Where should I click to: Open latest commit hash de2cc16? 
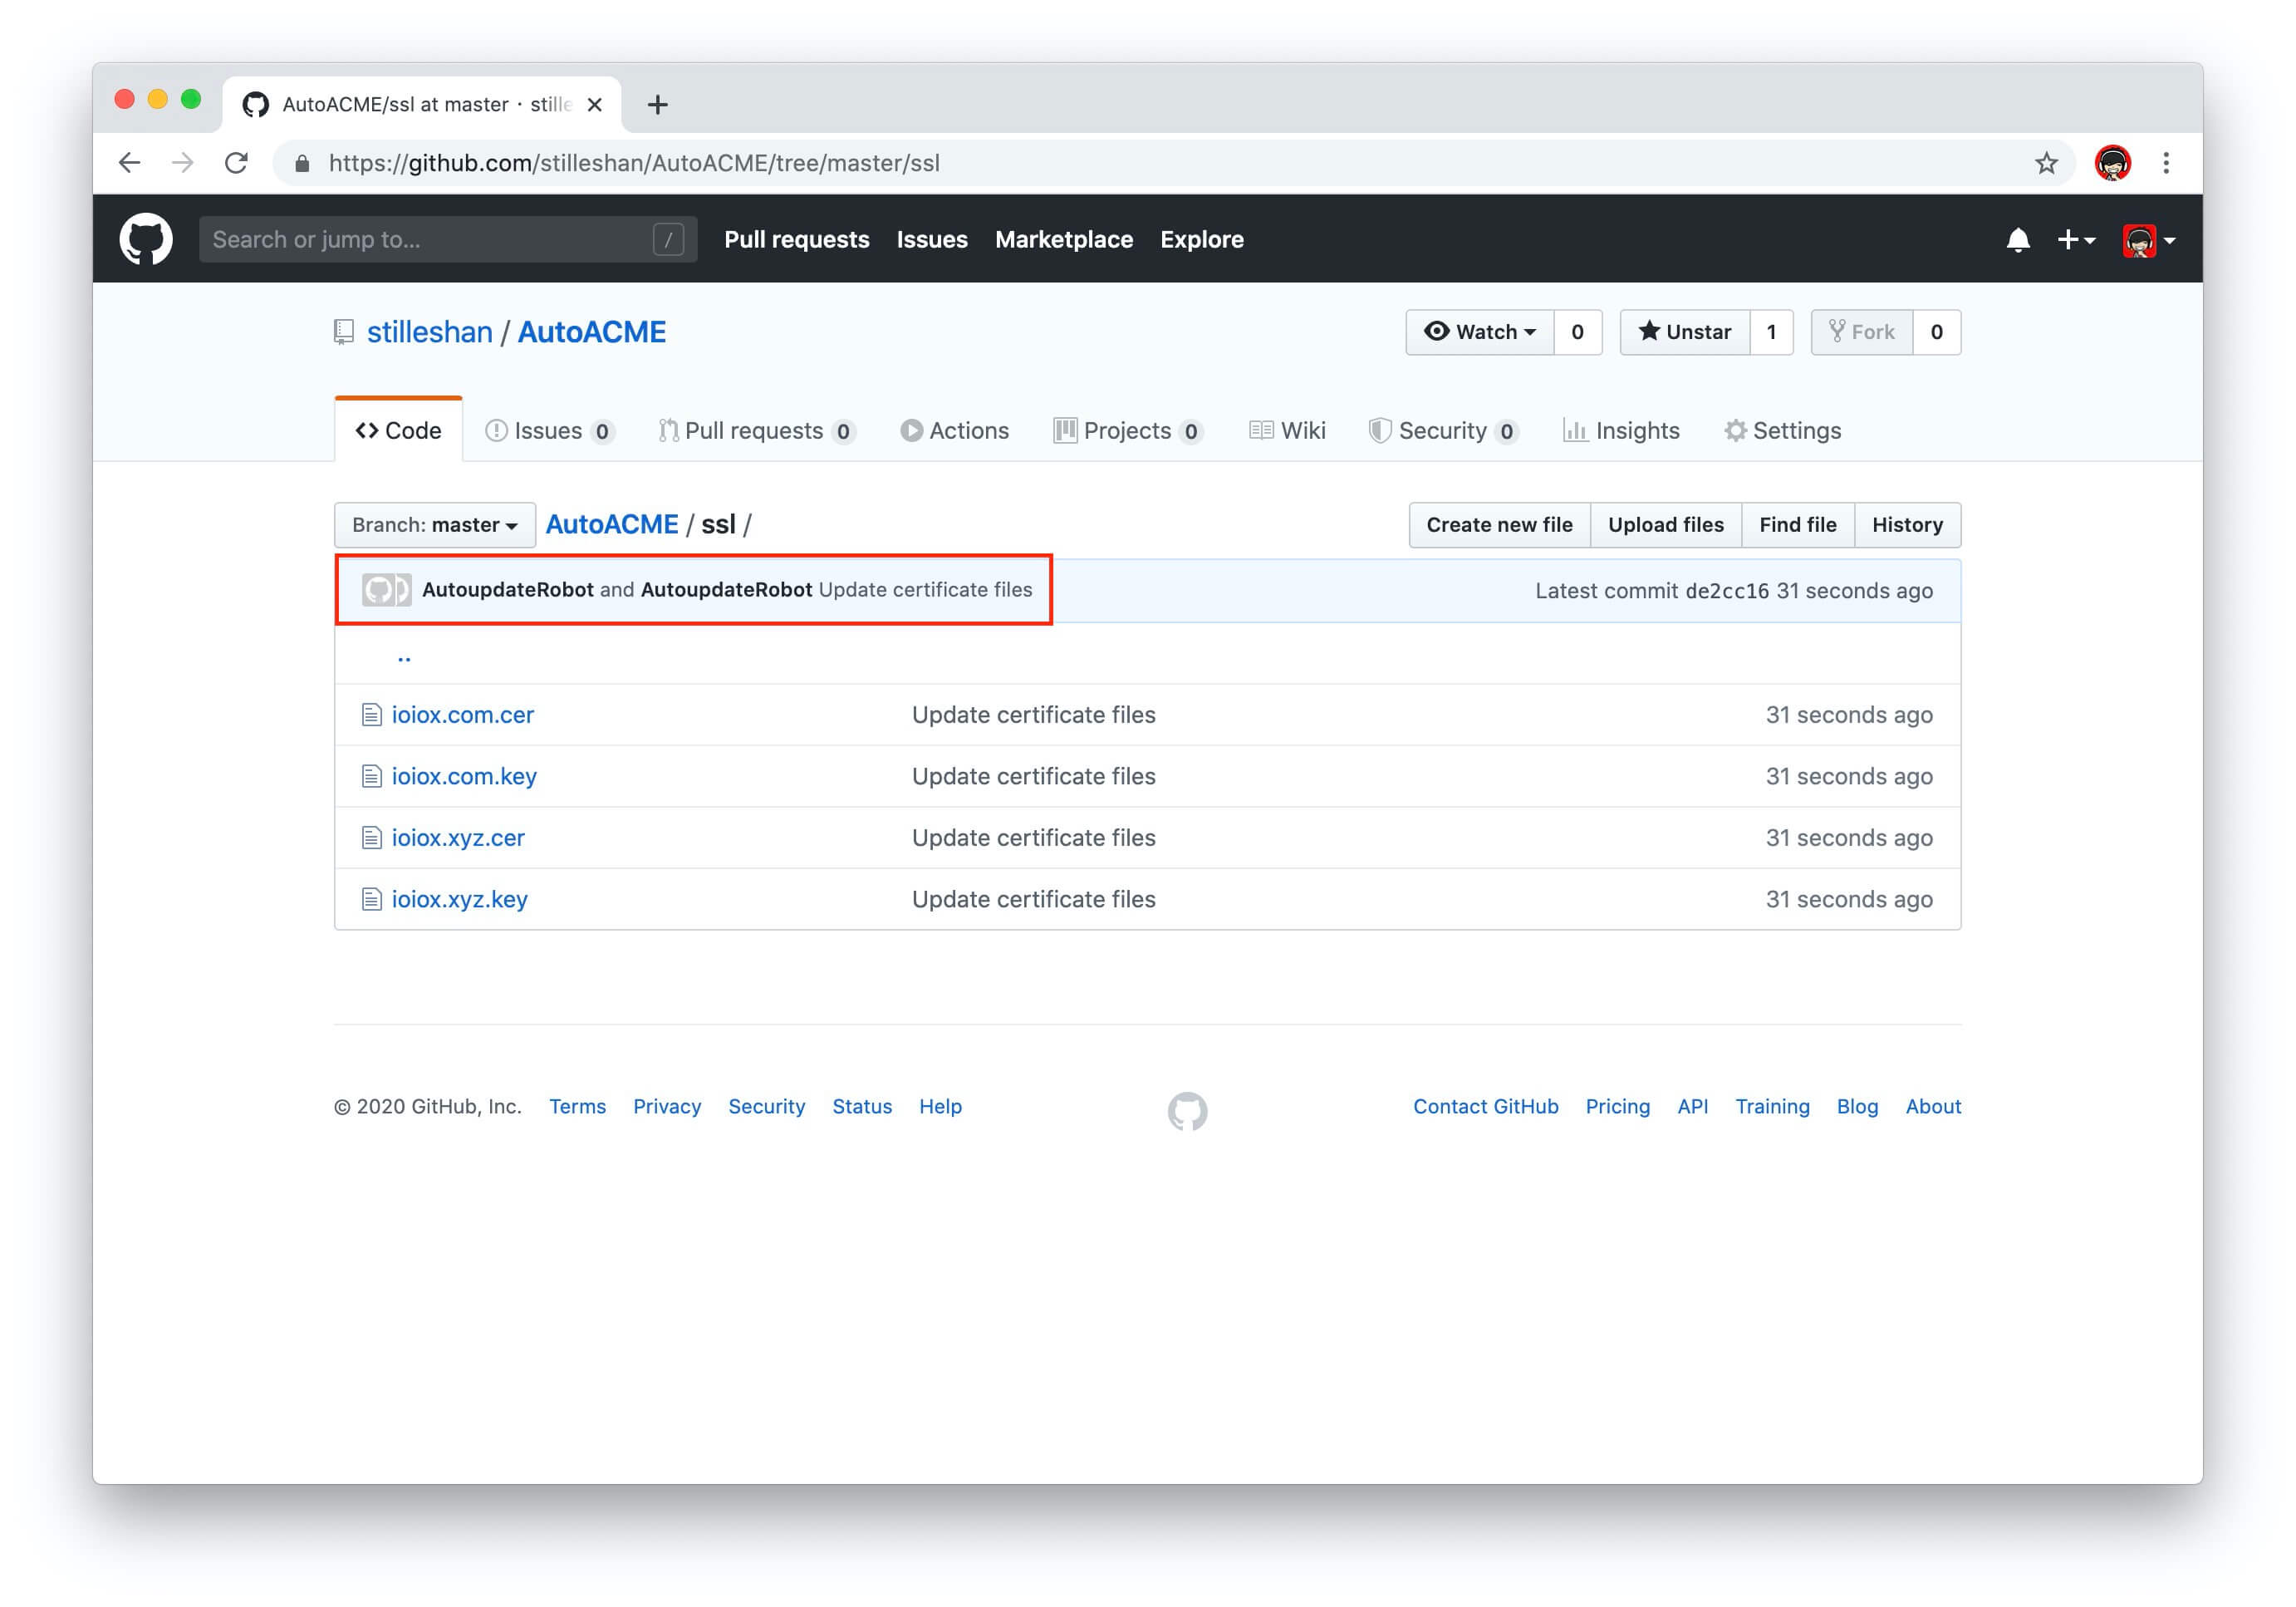click(1727, 591)
